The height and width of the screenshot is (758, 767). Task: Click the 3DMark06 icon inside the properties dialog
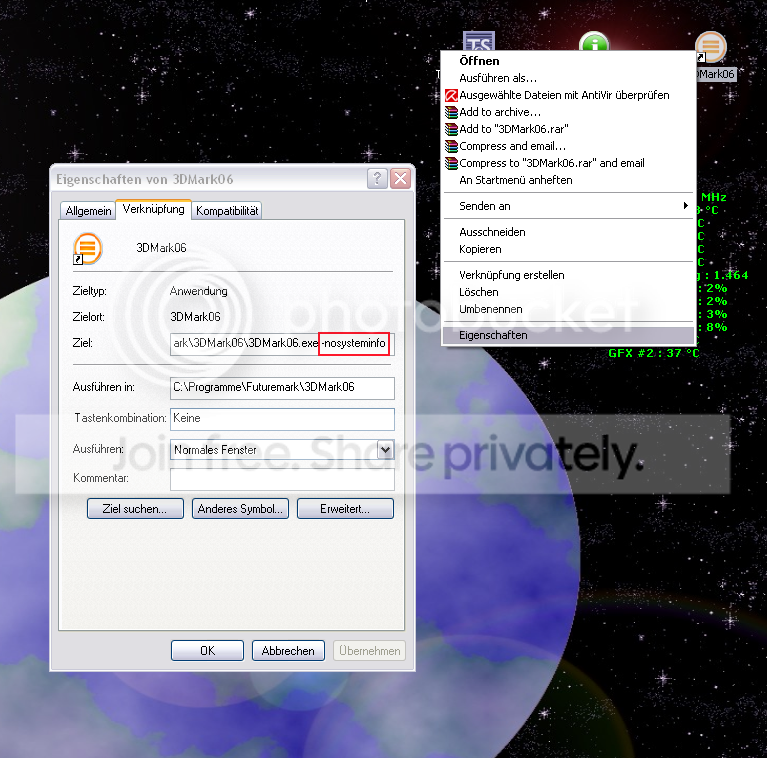pyautogui.click(x=88, y=247)
